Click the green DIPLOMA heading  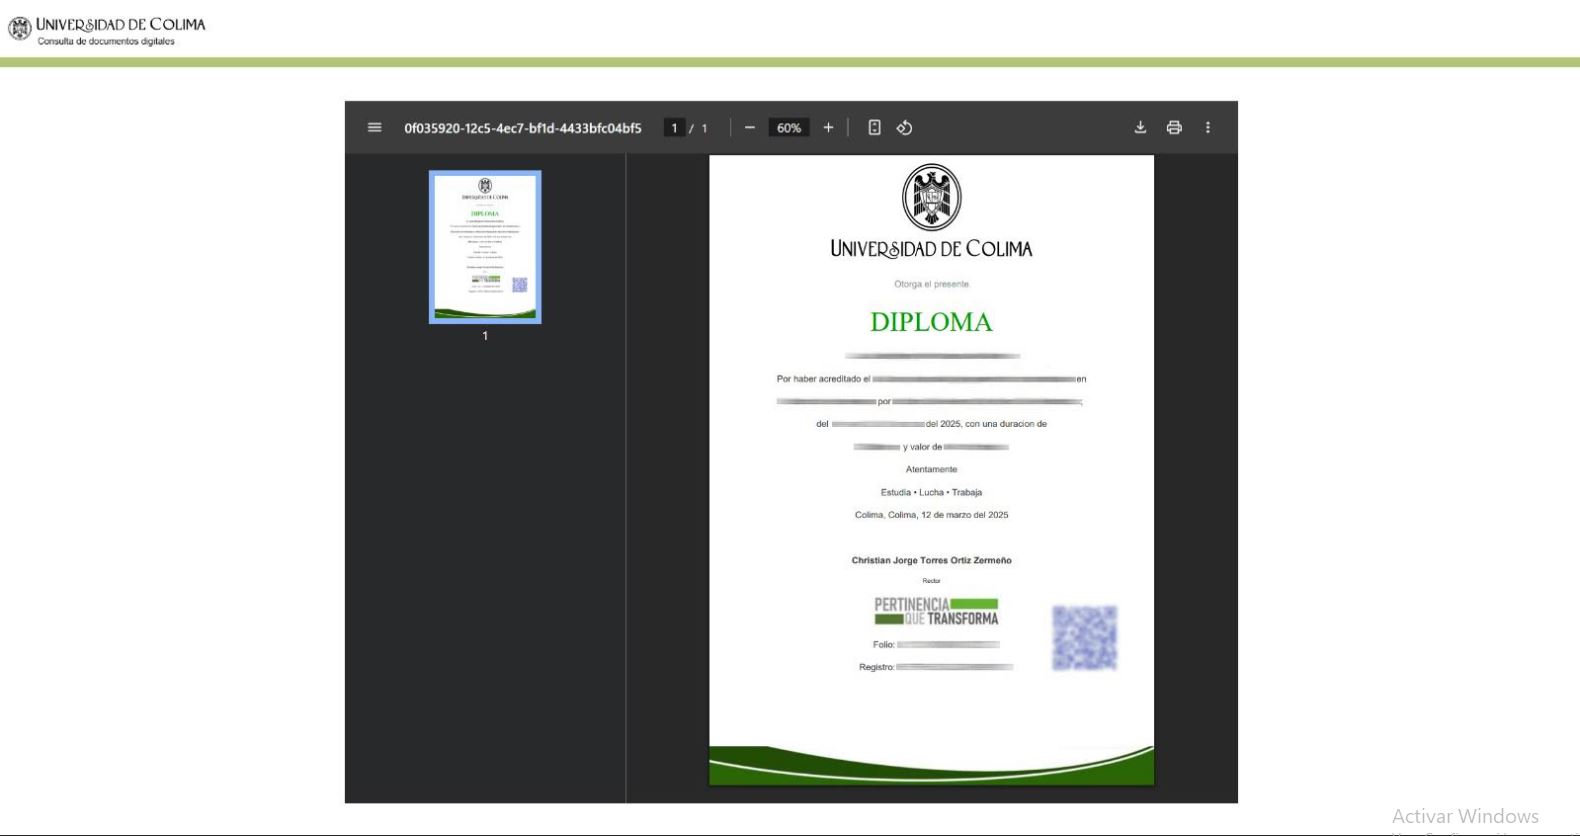(931, 322)
